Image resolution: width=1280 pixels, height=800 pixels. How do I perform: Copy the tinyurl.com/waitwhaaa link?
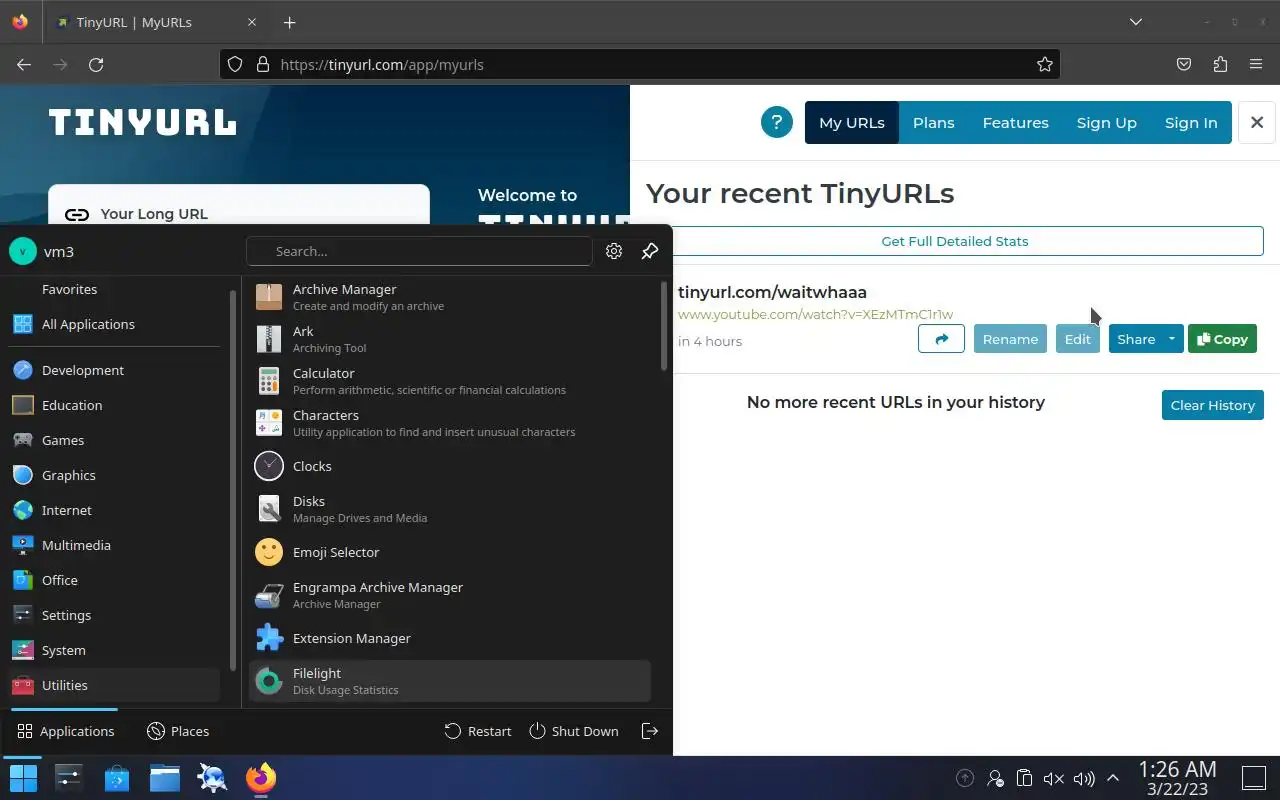point(1222,339)
